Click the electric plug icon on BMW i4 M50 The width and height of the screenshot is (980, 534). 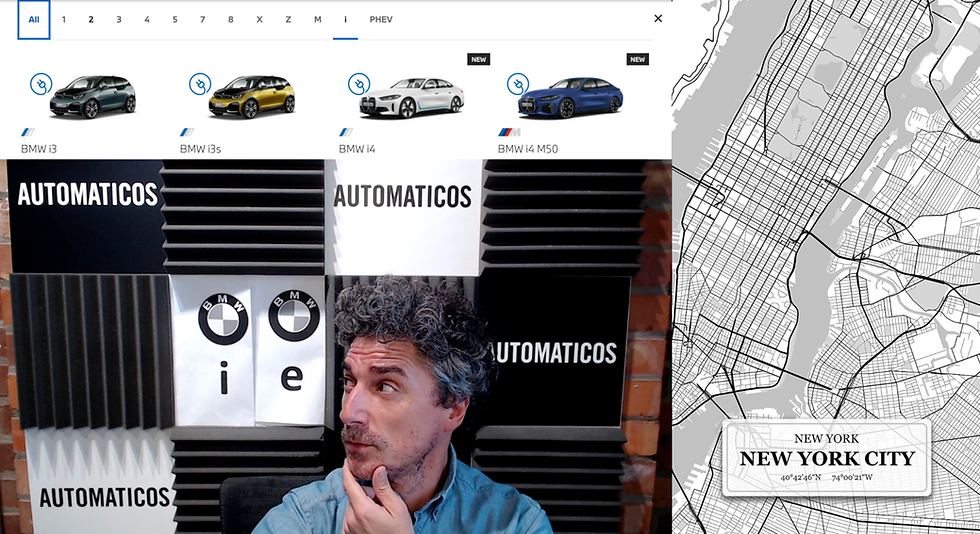coord(518,84)
